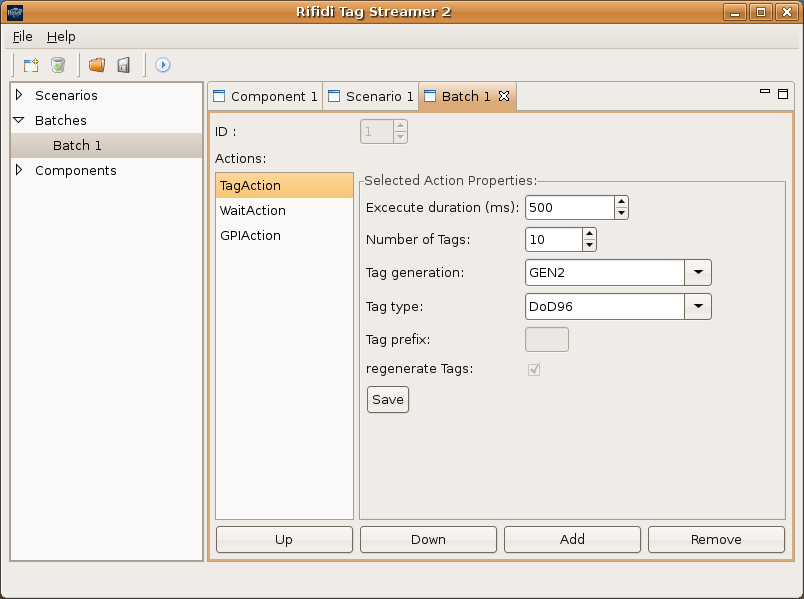
Task: Open the File menu
Action: click(22, 36)
